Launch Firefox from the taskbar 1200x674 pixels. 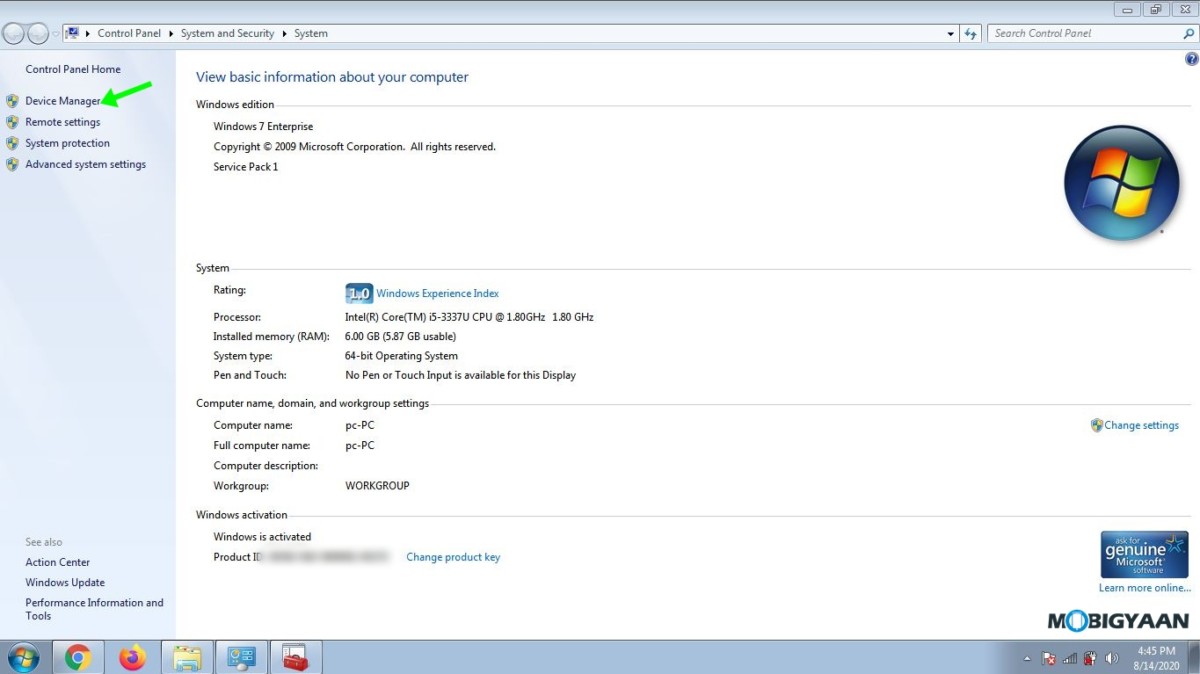(x=132, y=657)
